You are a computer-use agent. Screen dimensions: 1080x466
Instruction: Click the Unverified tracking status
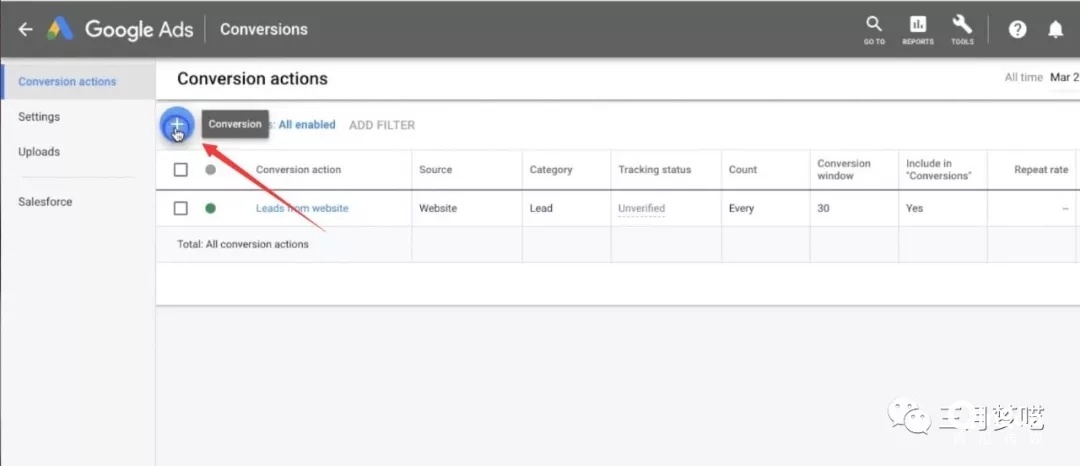pos(641,208)
